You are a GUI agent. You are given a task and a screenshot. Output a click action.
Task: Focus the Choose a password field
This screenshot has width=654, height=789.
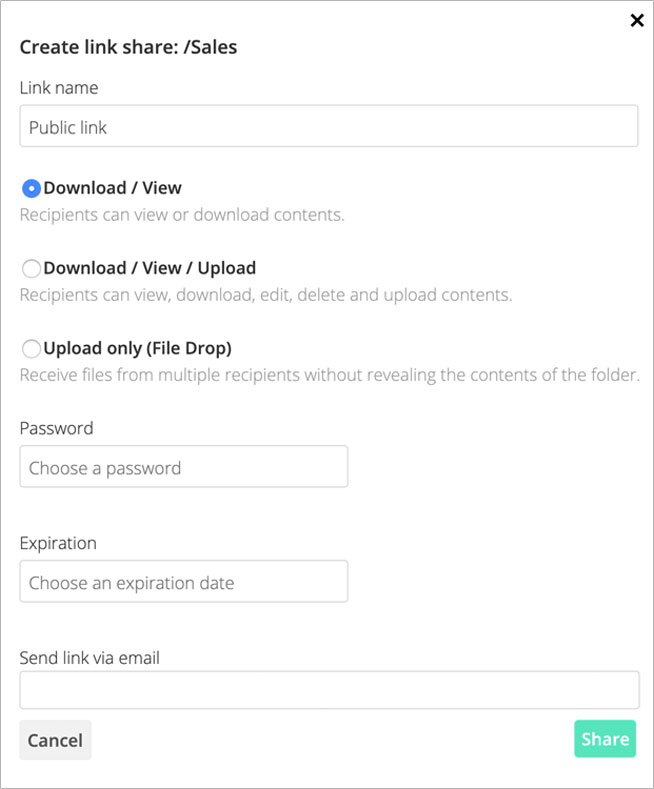pos(184,467)
